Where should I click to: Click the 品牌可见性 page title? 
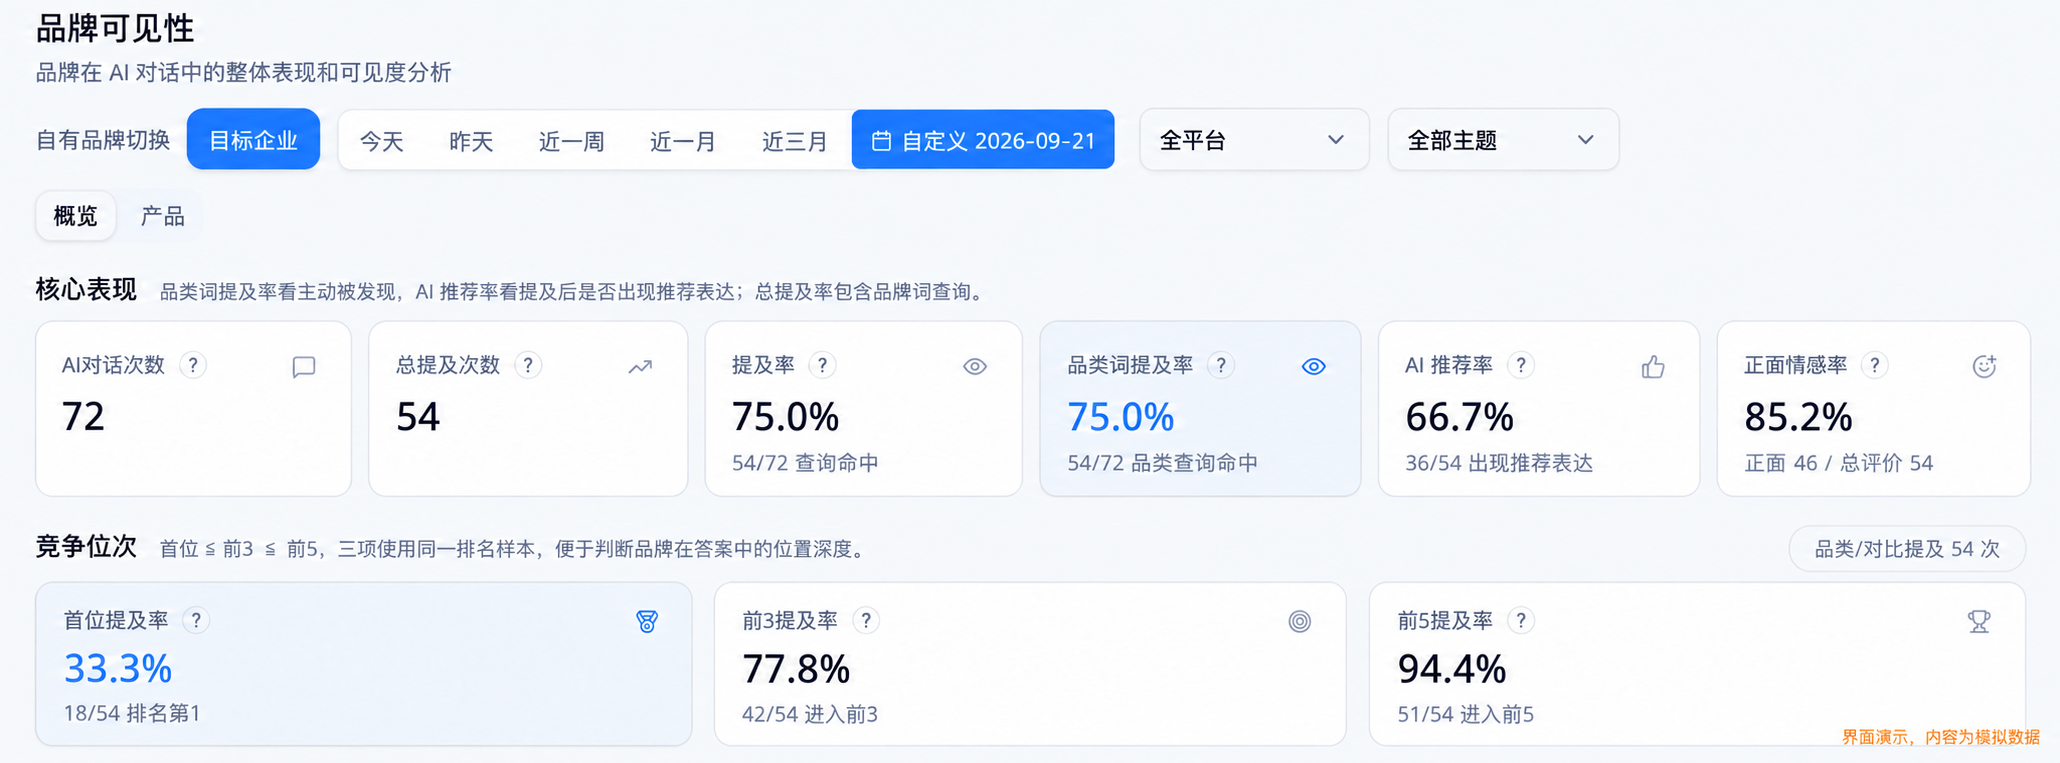[x=115, y=28]
